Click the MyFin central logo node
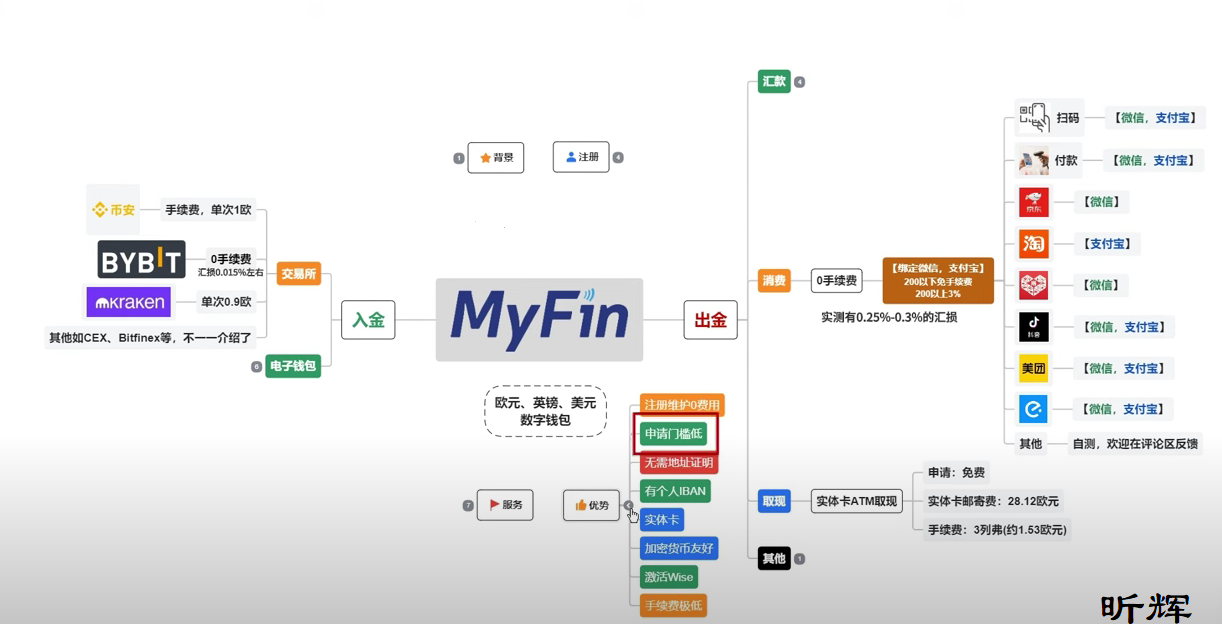This screenshot has height=624, width=1222. click(x=539, y=319)
